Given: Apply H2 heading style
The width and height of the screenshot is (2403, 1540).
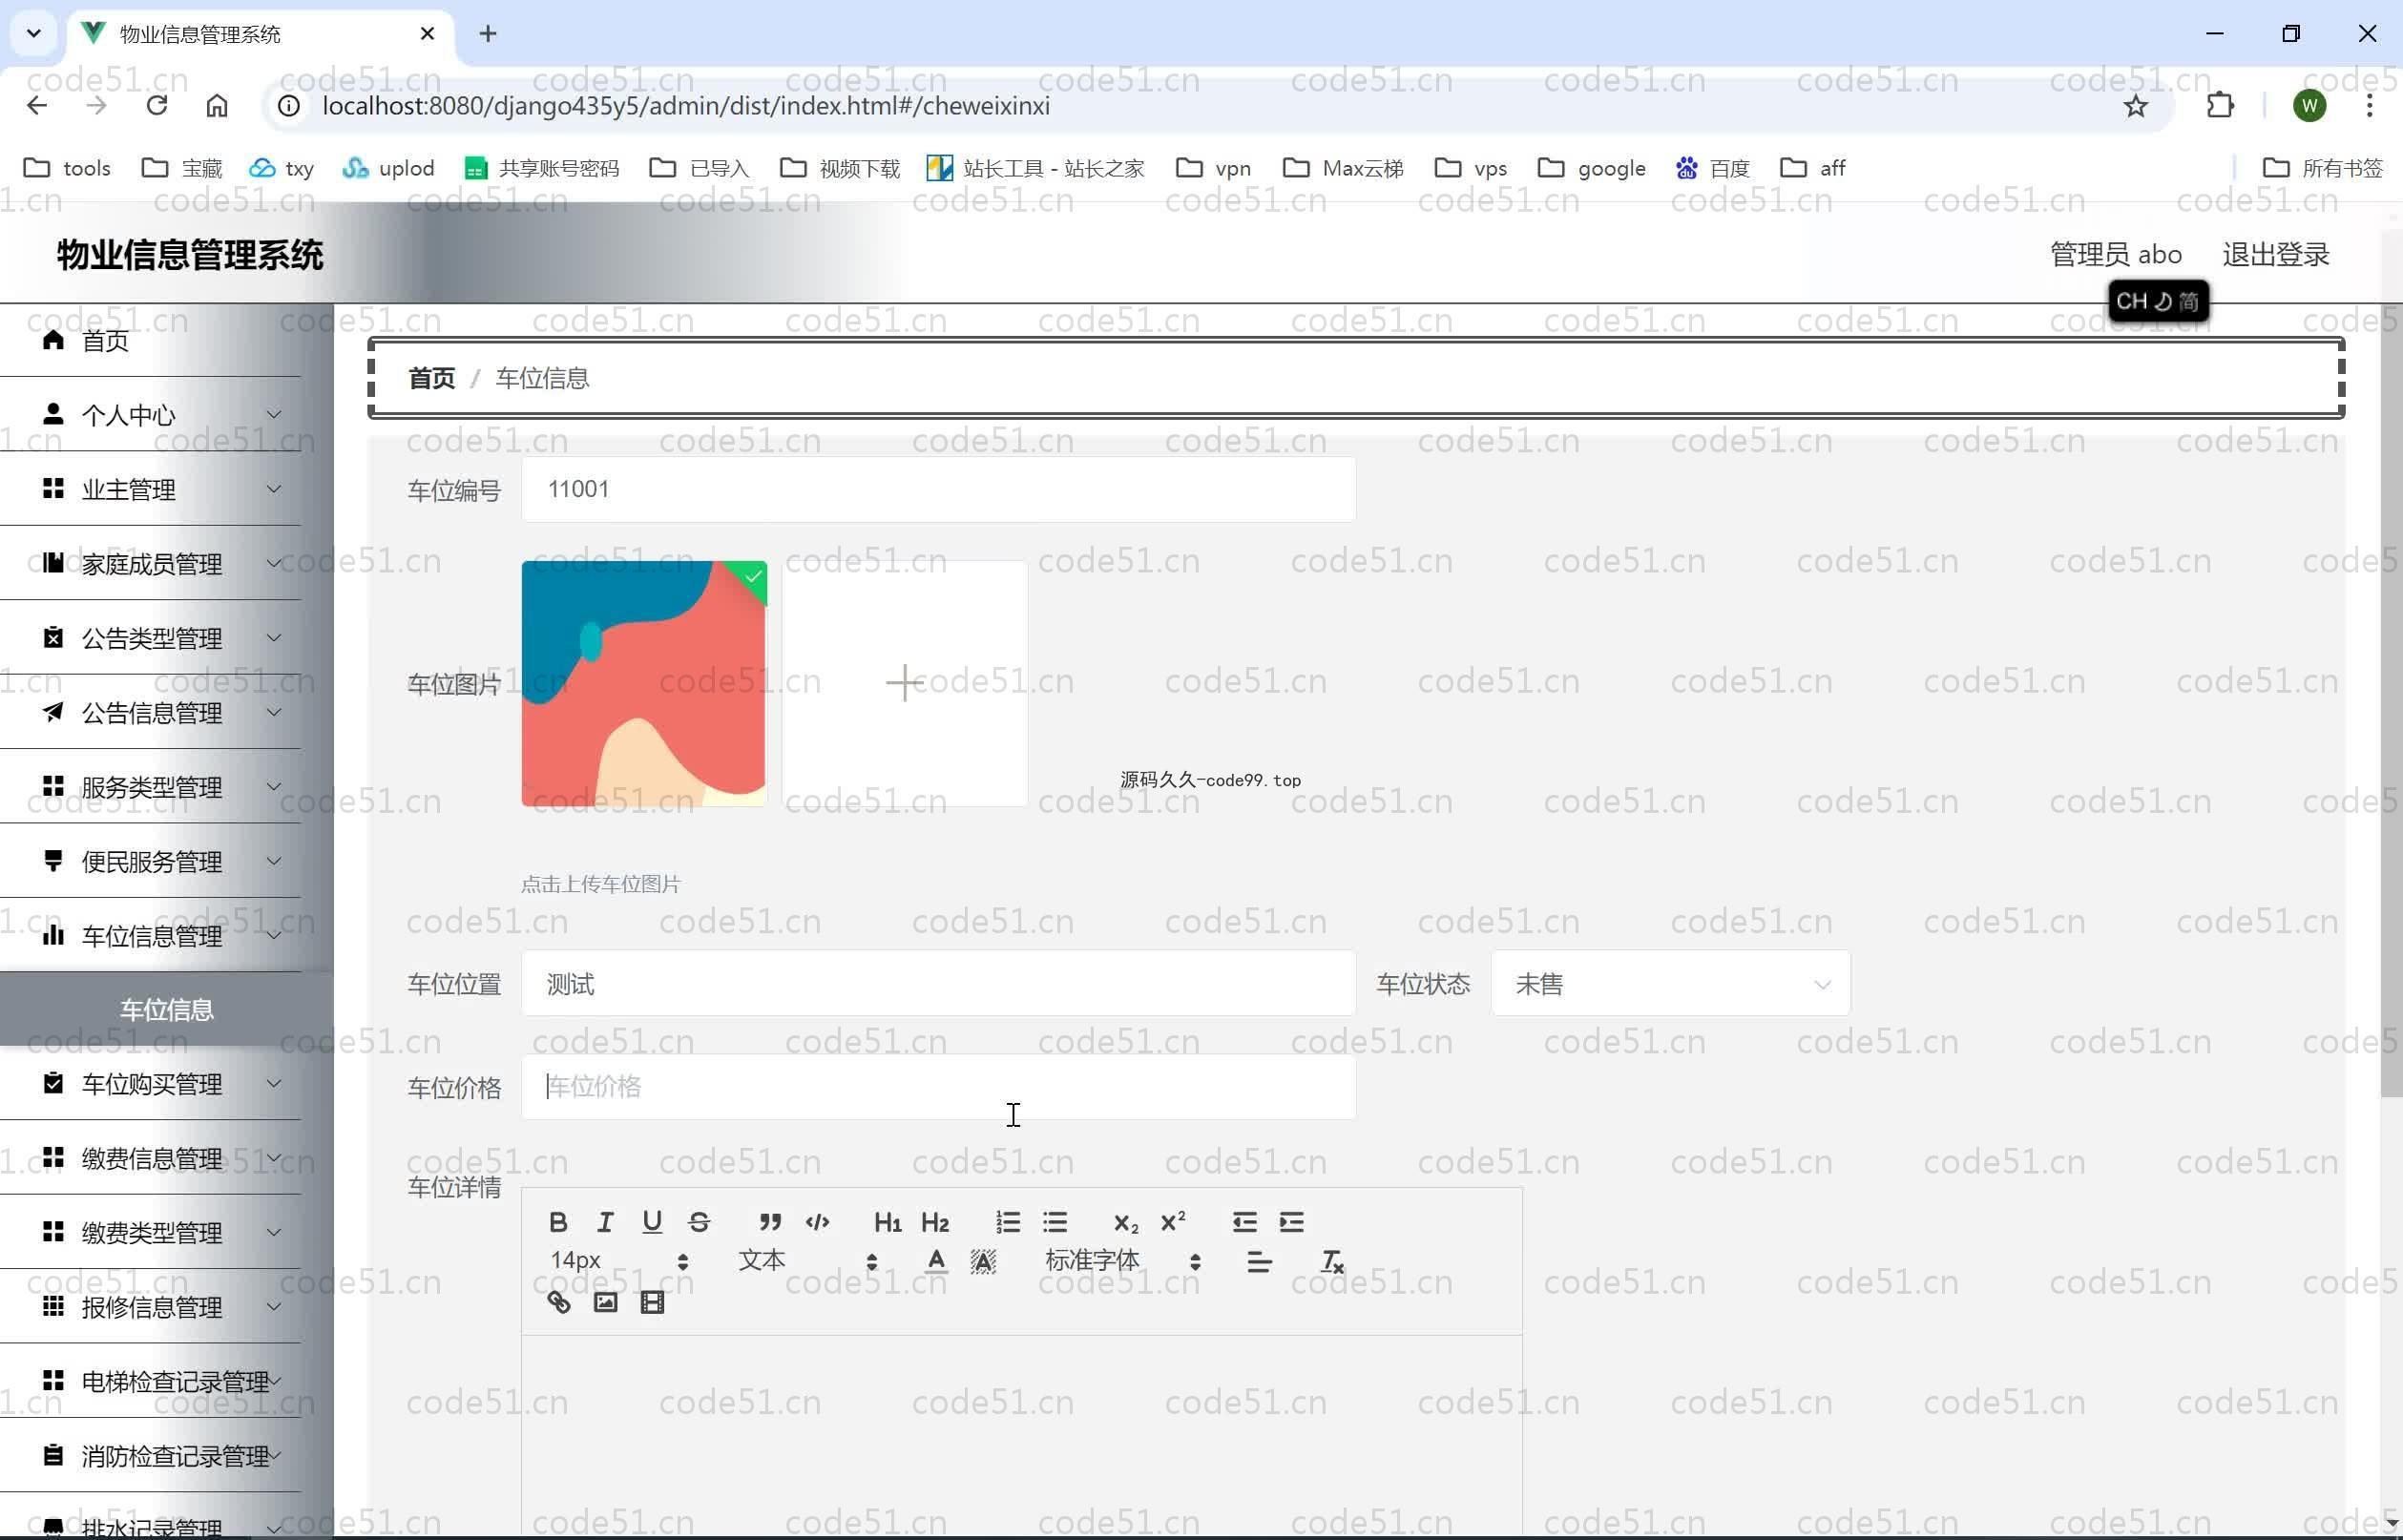Looking at the screenshot, I should [935, 1222].
